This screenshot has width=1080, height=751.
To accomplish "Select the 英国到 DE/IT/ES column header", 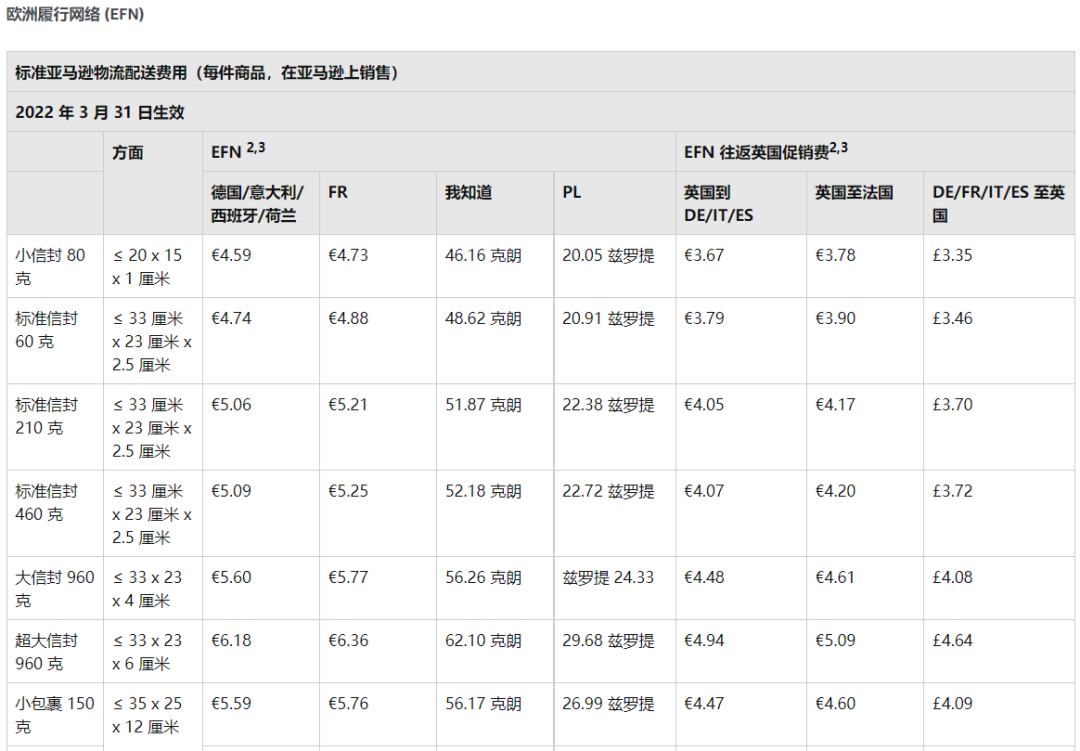I will tap(718, 203).
